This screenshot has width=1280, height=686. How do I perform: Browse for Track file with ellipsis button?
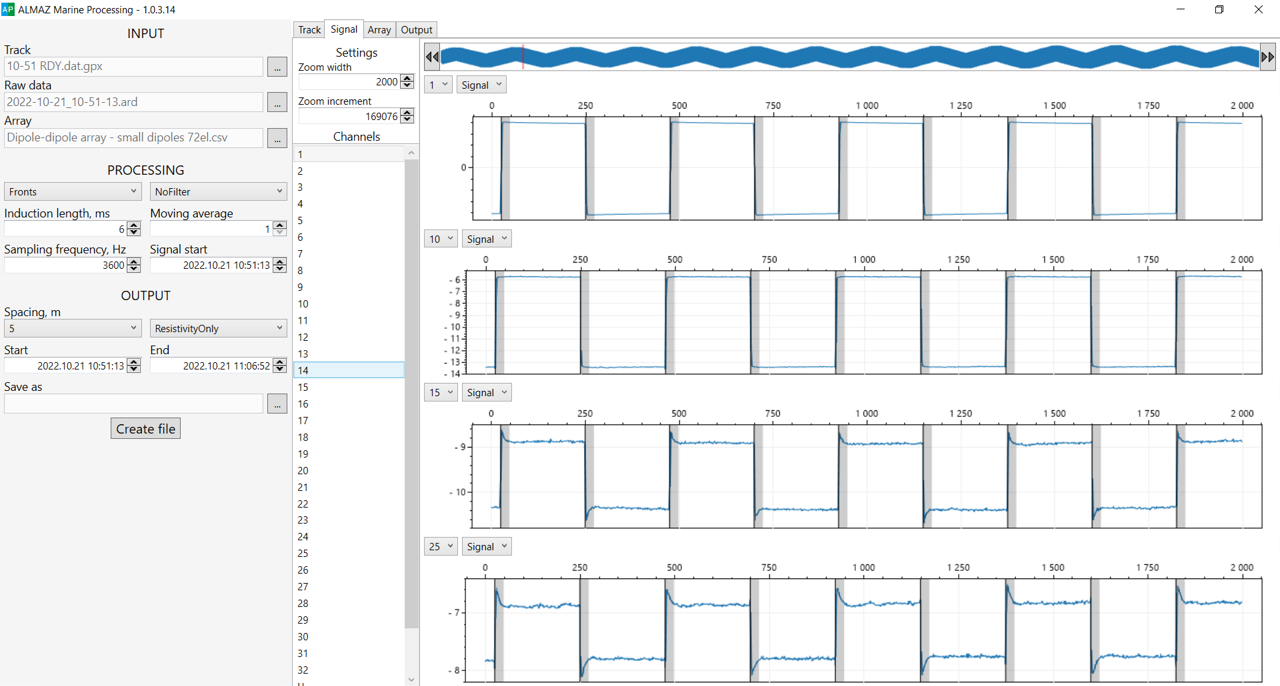[277, 67]
